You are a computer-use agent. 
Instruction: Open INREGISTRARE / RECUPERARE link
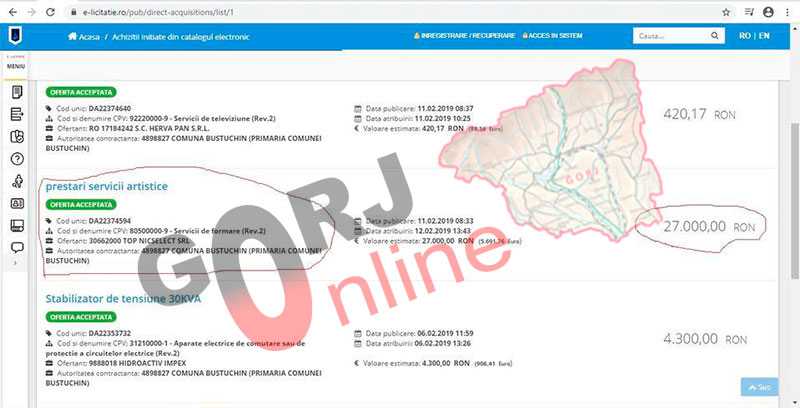464,36
